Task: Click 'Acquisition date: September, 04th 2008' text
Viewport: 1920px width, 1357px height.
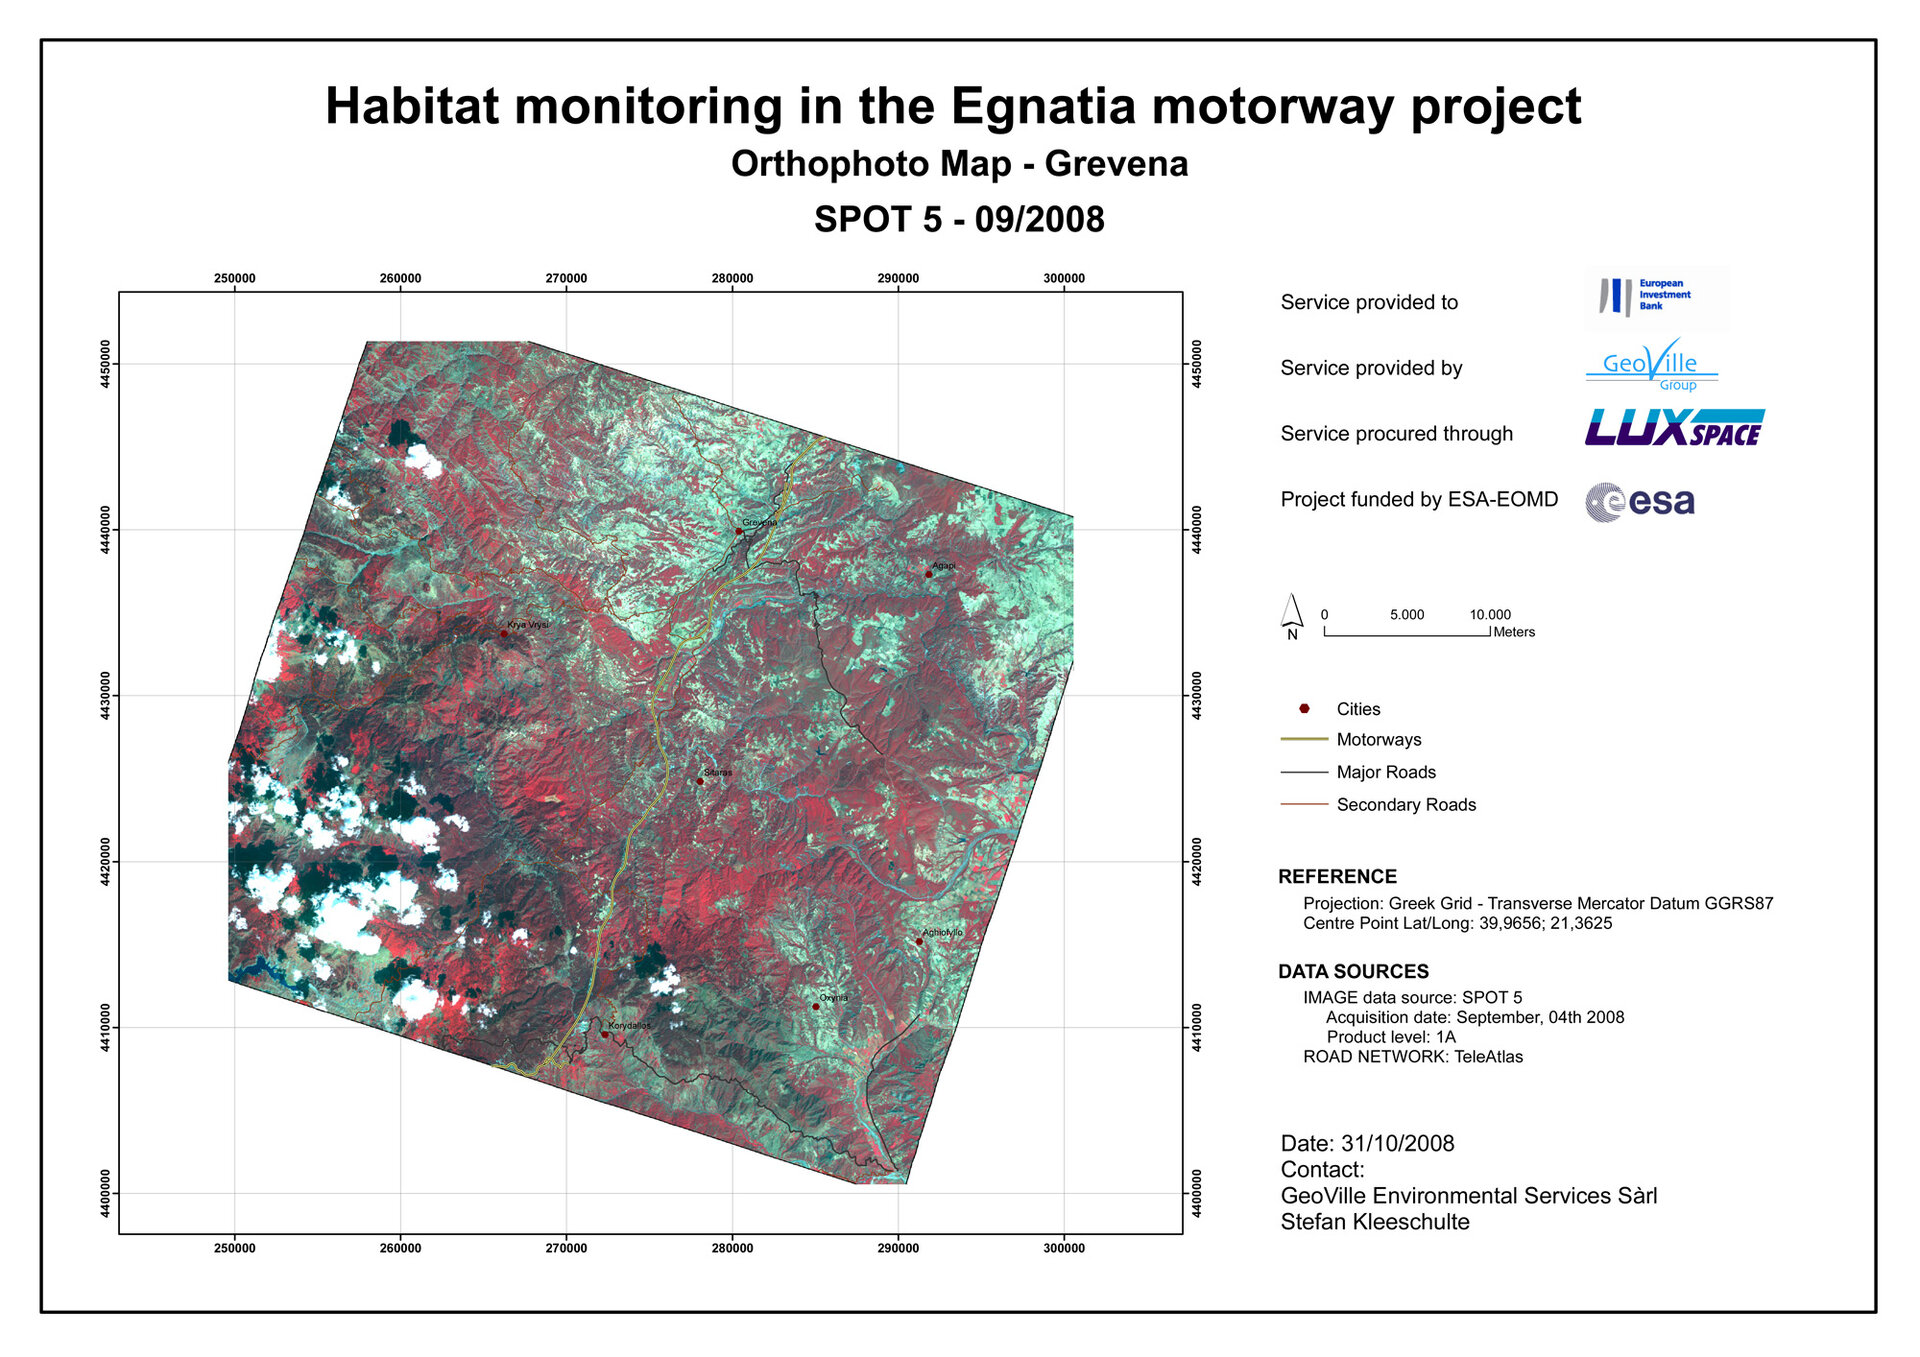Action: tap(1475, 1017)
